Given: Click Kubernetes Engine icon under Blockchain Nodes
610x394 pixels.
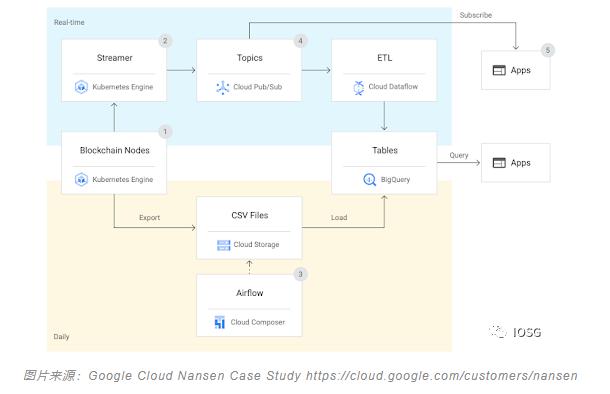Looking at the screenshot, I should click(x=81, y=180).
